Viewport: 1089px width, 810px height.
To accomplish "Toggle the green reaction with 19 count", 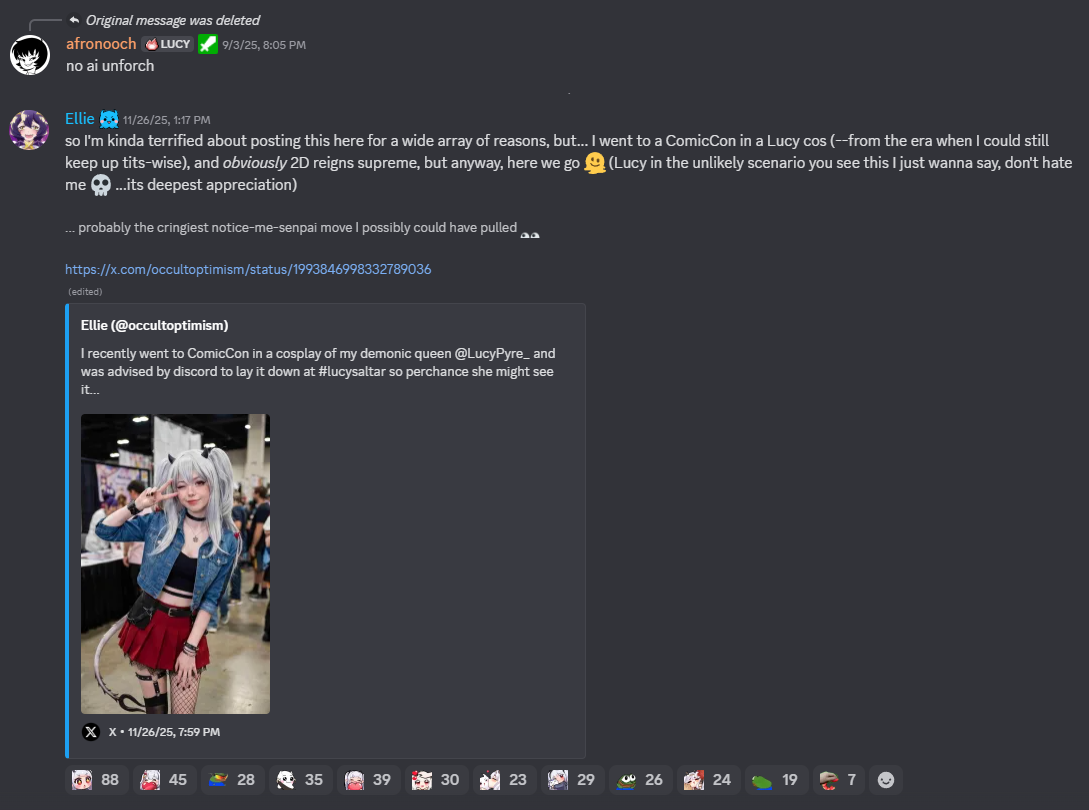I will [x=776, y=779].
